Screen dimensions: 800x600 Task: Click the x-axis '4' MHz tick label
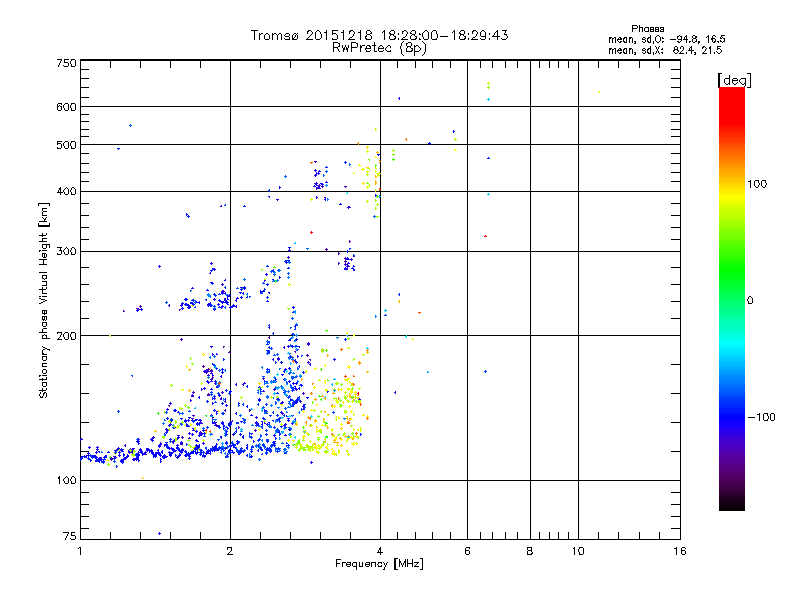380,551
